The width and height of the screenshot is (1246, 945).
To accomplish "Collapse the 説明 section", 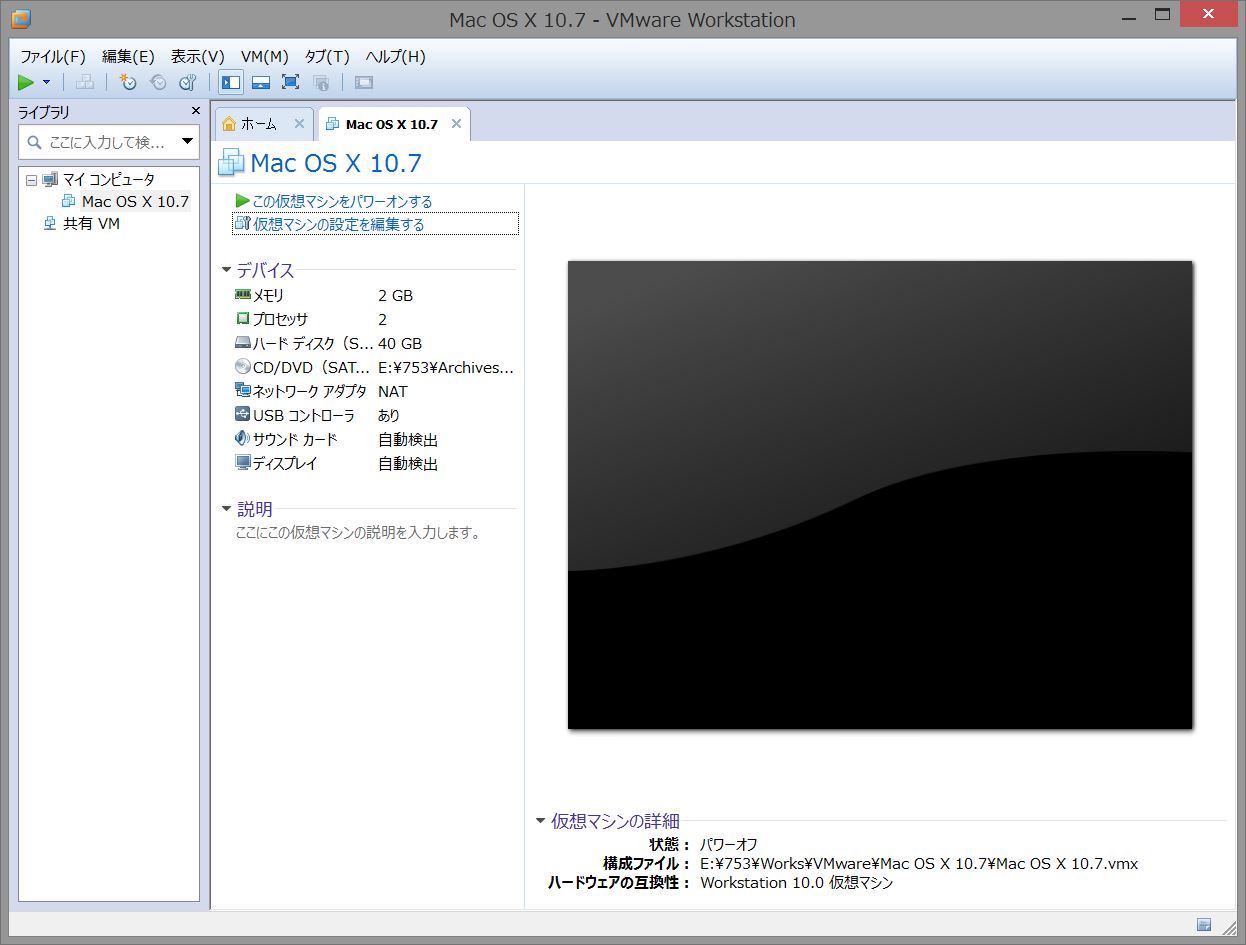I will [x=227, y=509].
